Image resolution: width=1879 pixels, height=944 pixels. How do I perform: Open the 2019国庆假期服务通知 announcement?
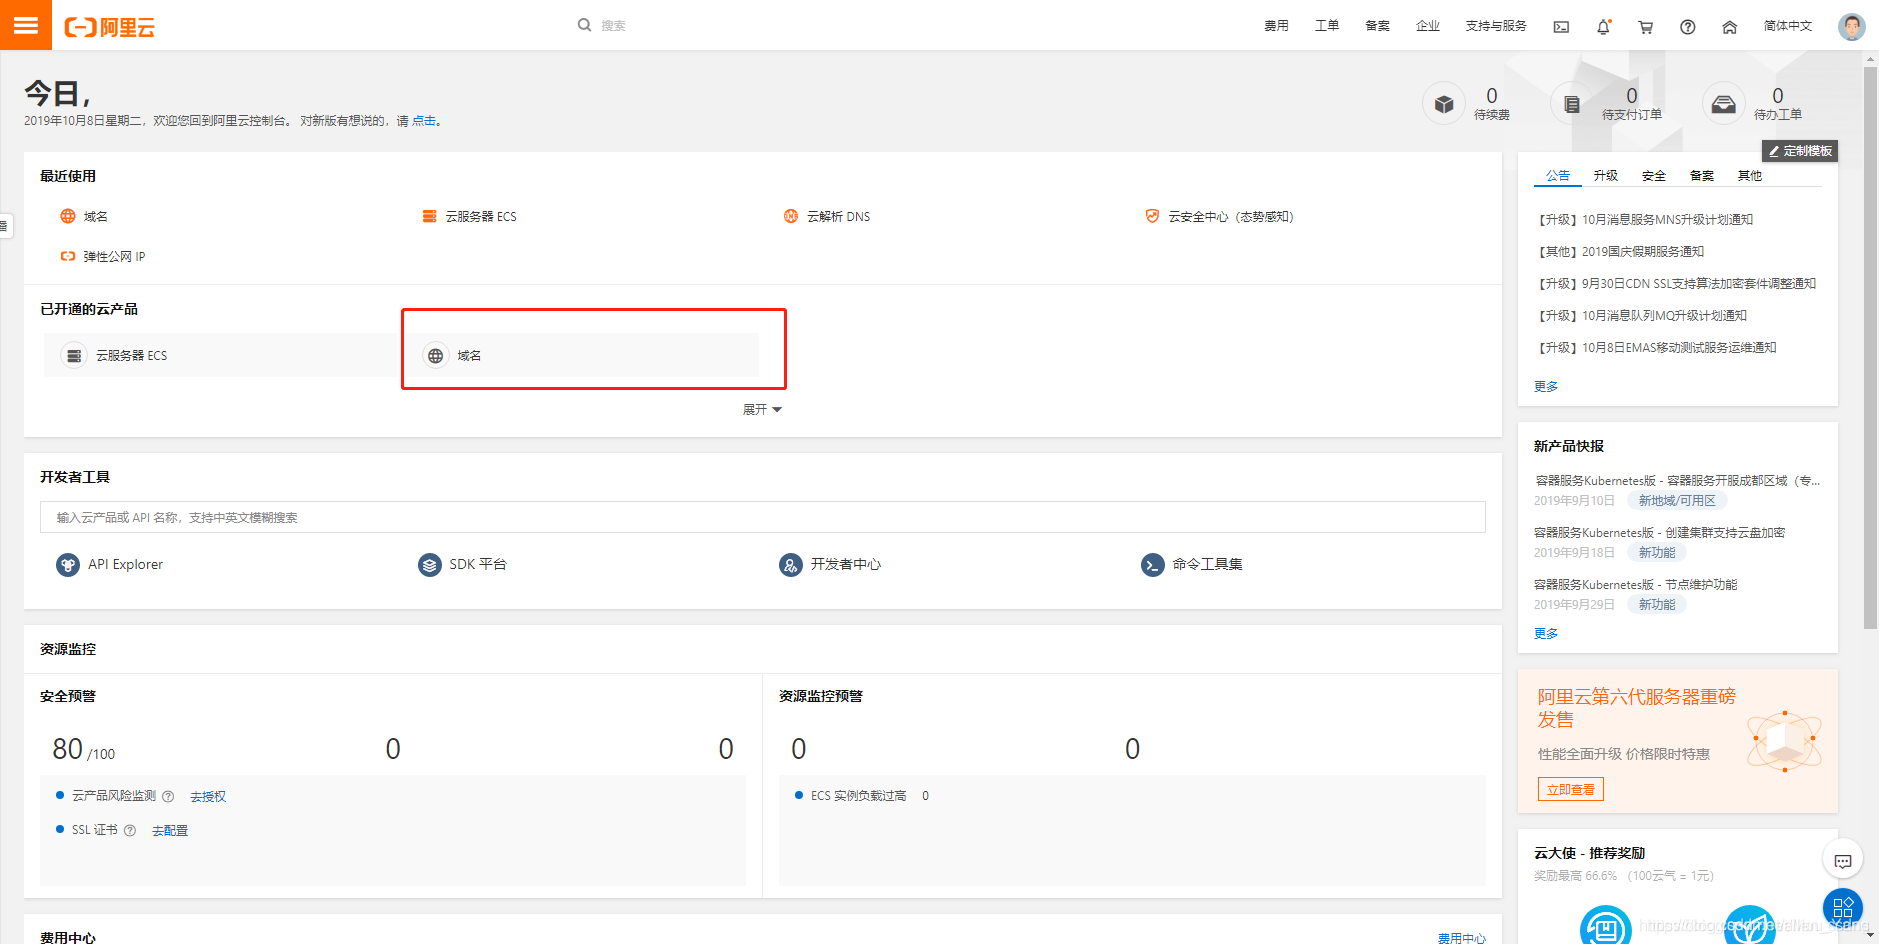click(x=1620, y=252)
